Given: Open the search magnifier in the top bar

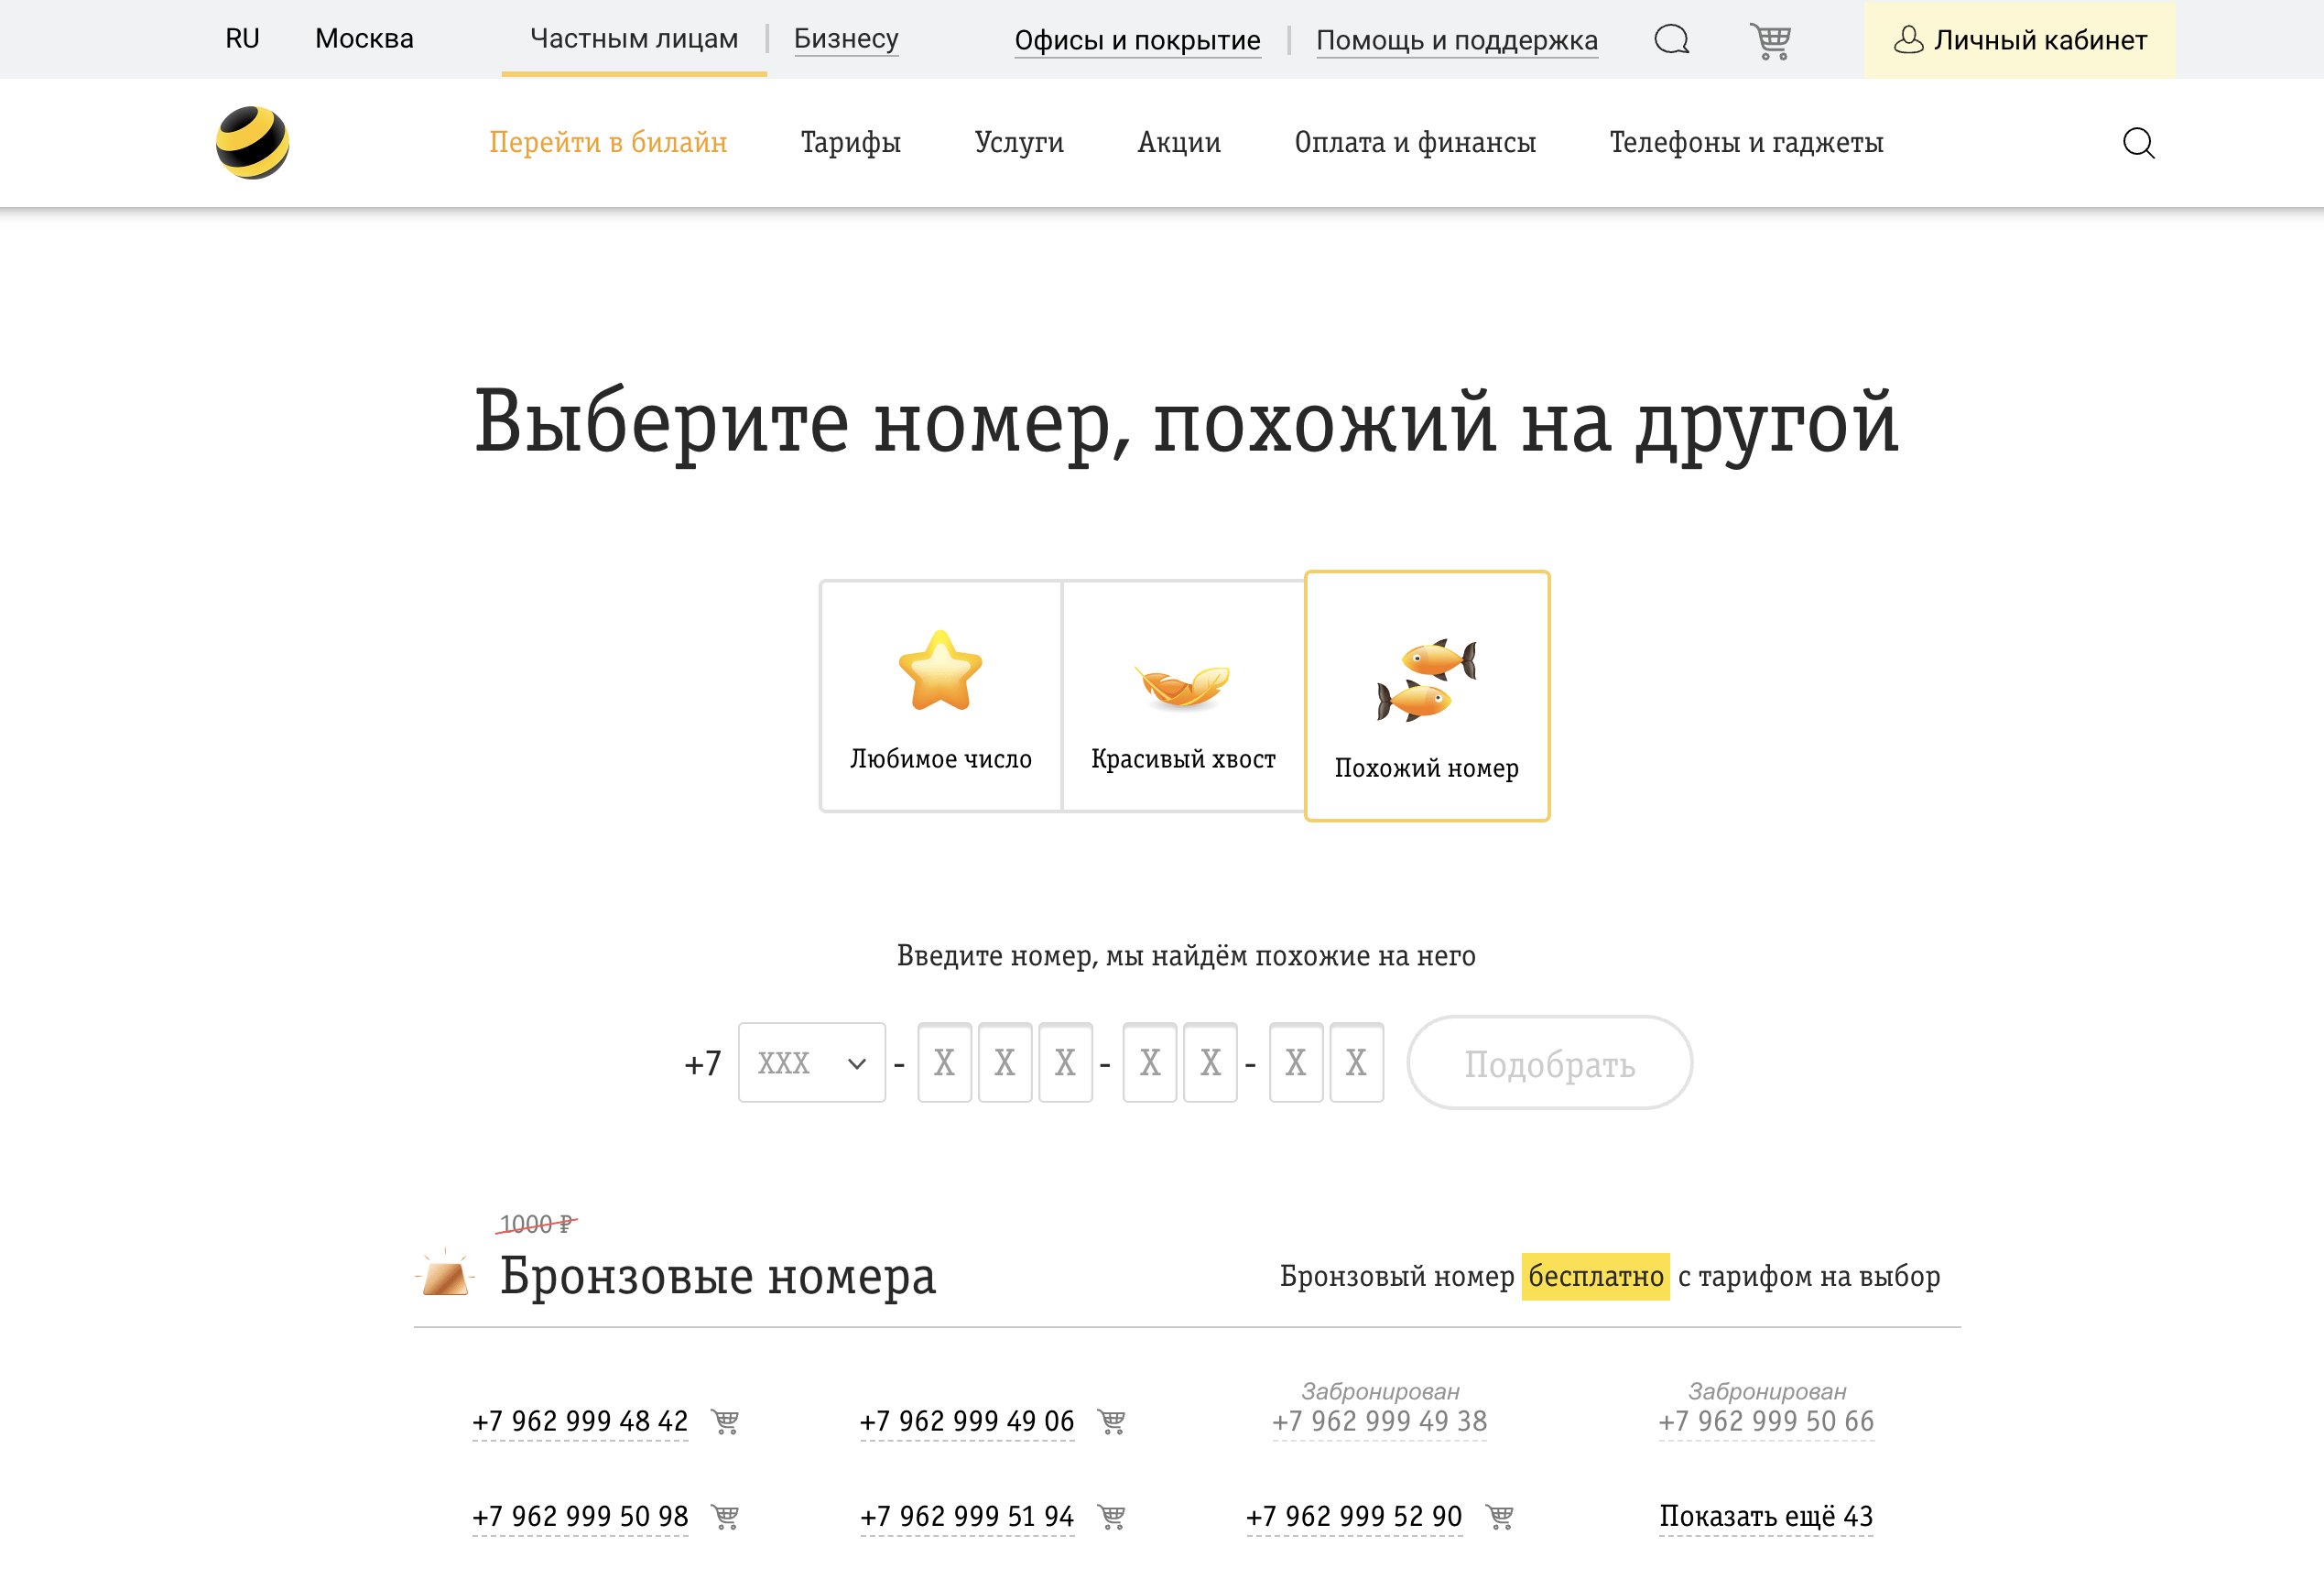Looking at the screenshot, I should 1671,40.
